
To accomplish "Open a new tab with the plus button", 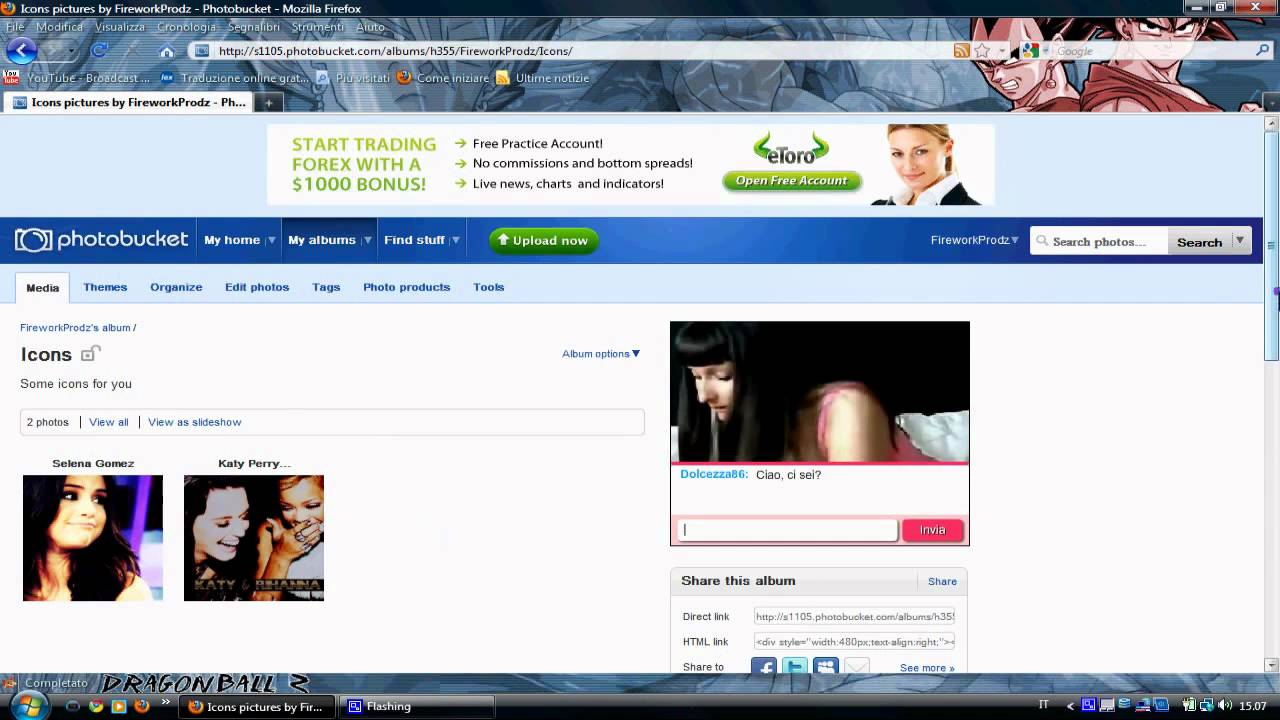I will [268, 102].
